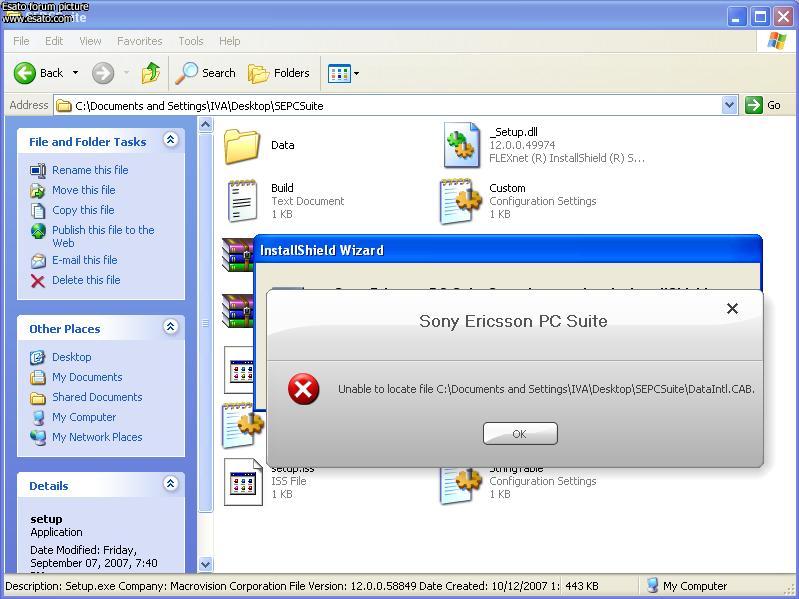Open My Computer in Other Places
This screenshot has height=599, width=799.
[x=84, y=417]
